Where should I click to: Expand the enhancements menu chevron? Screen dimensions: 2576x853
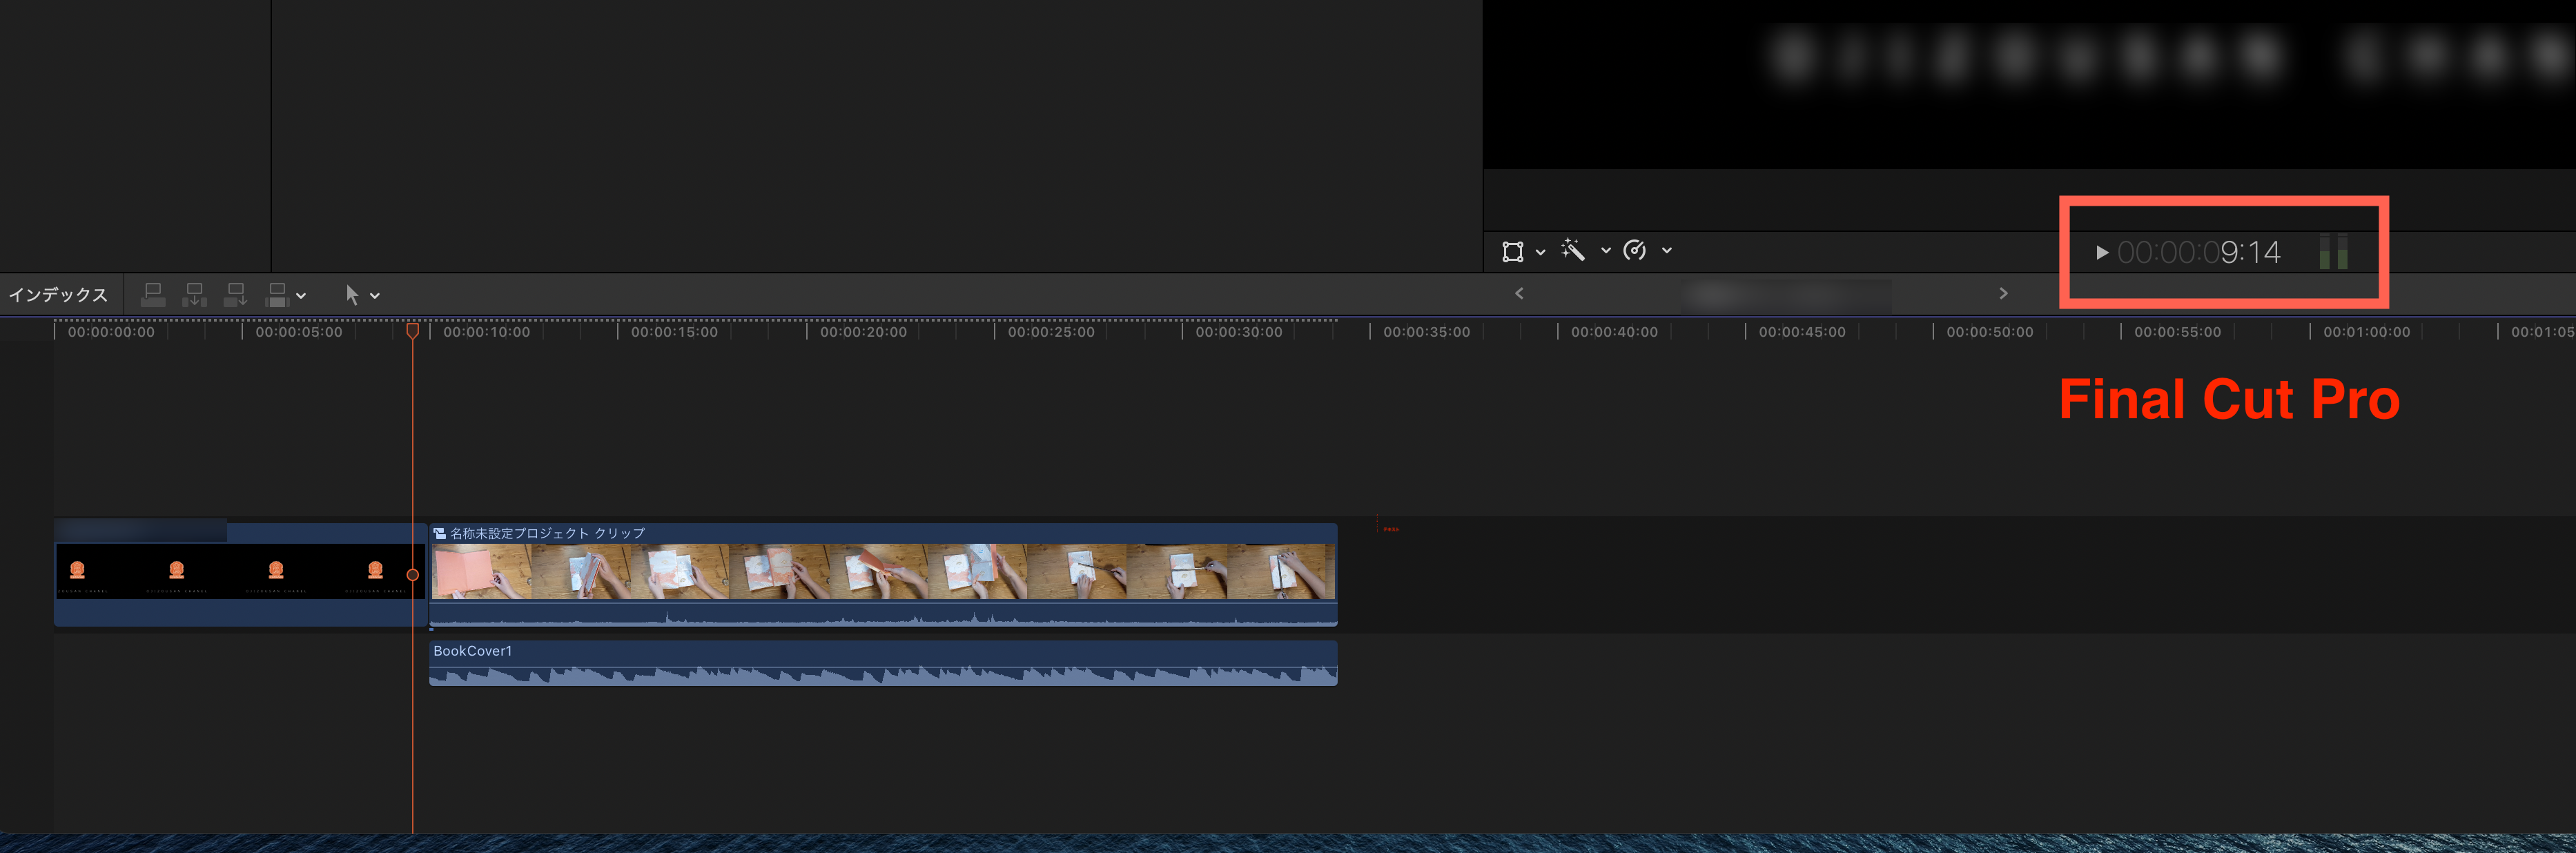[1606, 251]
